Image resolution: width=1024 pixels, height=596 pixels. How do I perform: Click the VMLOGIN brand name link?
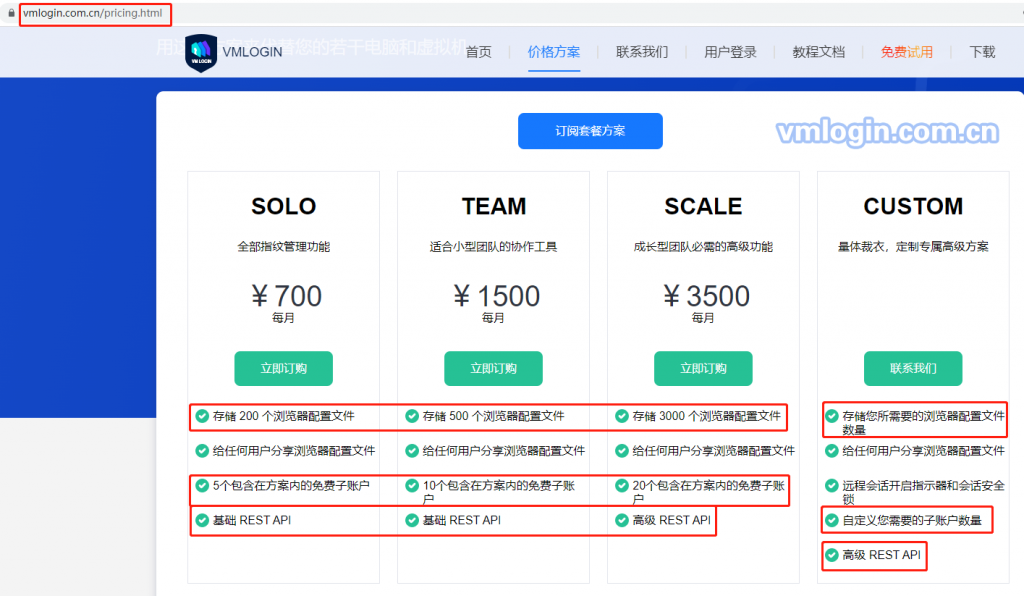pos(252,52)
